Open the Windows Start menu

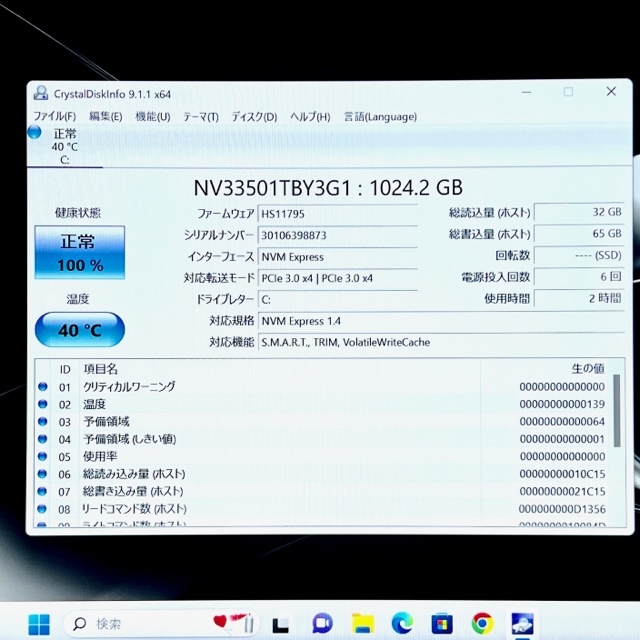(39, 624)
